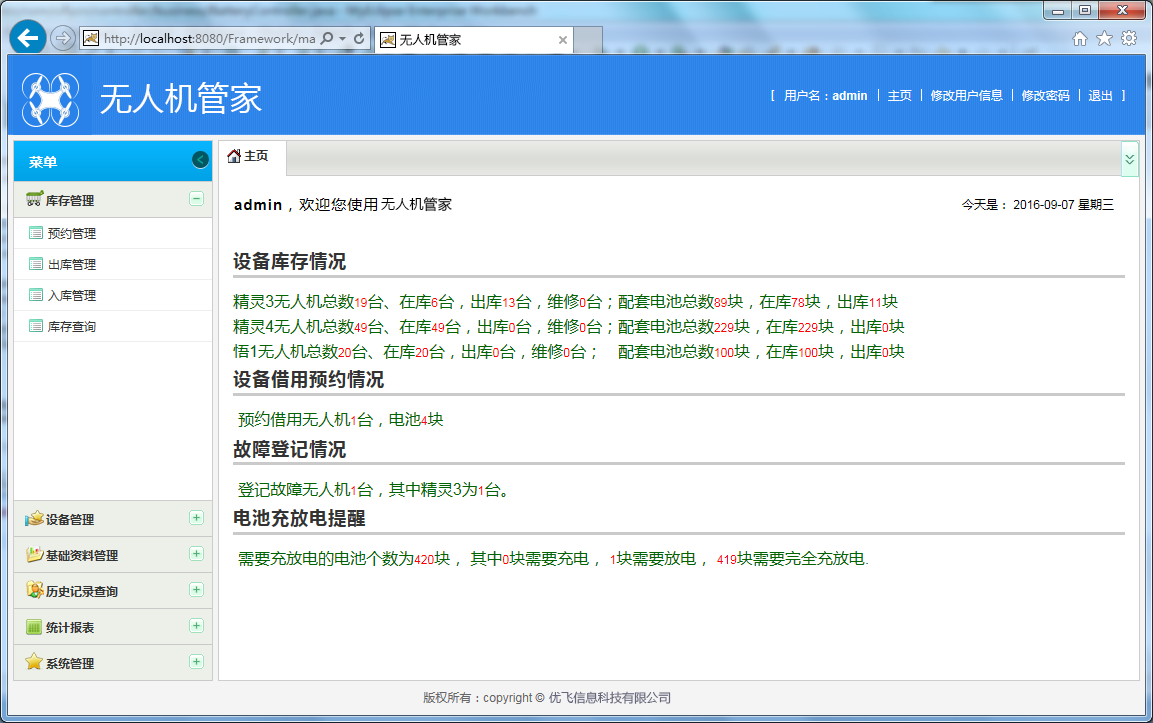The width and height of the screenshot is (1153, 723).
Task: Open 出库管理 menu item
Action: tap(71, 265)
